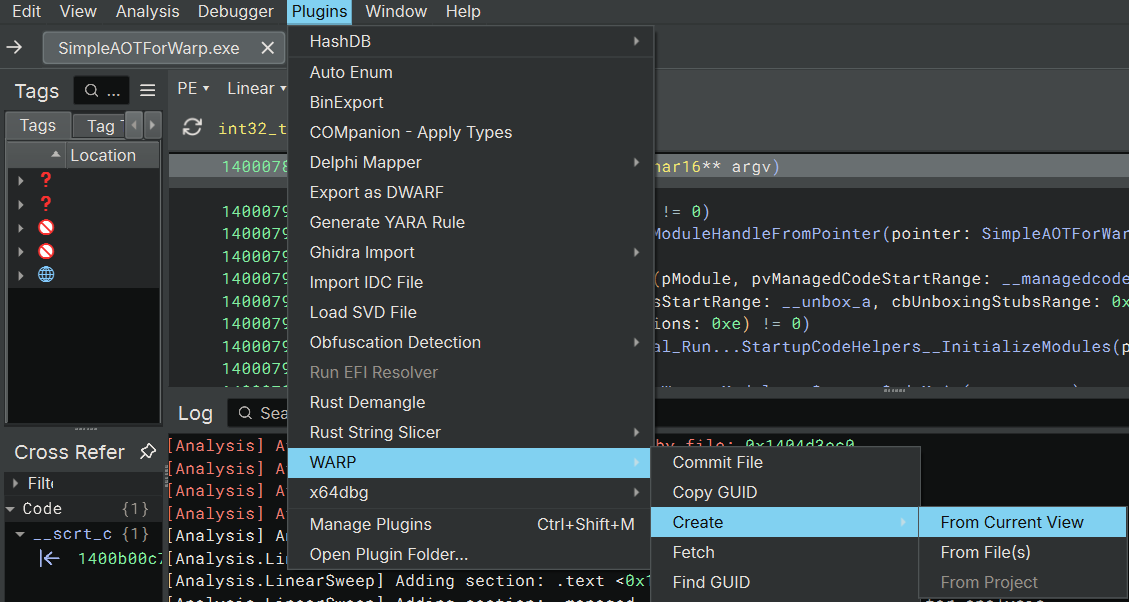Toggle the Cross References pin
1129x602 pixels.
(x=147, y=452)
